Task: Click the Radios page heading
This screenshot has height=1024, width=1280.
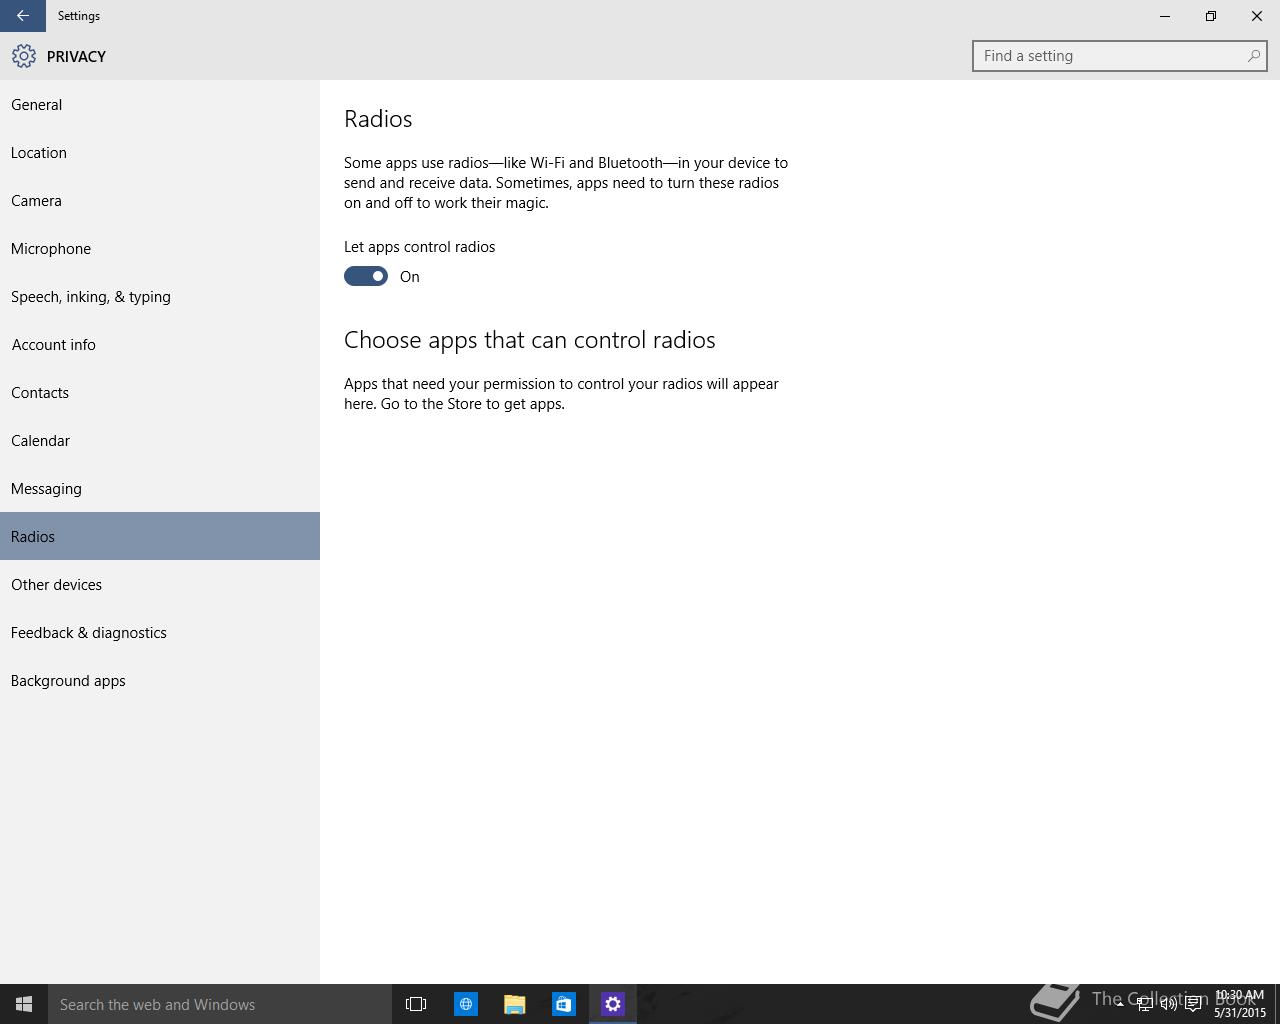Action: [x=378, y=118]
